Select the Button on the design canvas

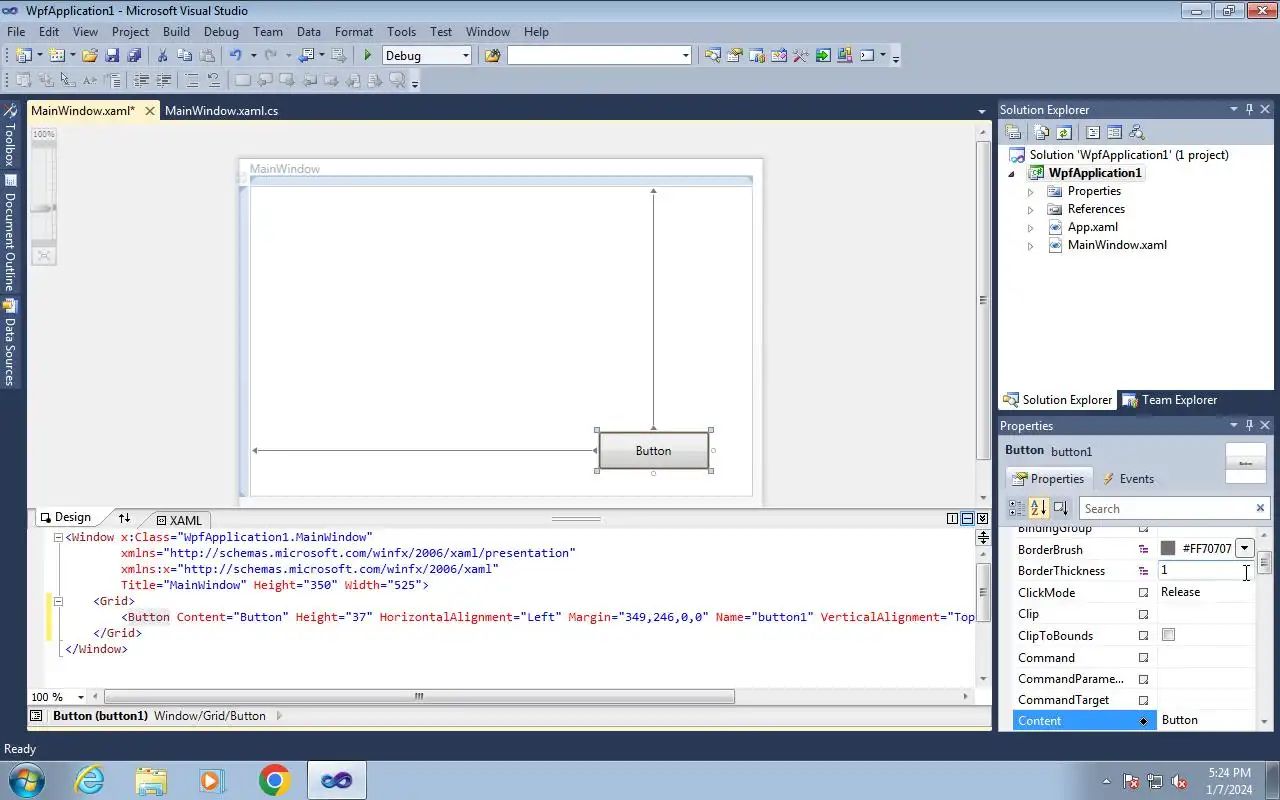(x=653, y=451)
